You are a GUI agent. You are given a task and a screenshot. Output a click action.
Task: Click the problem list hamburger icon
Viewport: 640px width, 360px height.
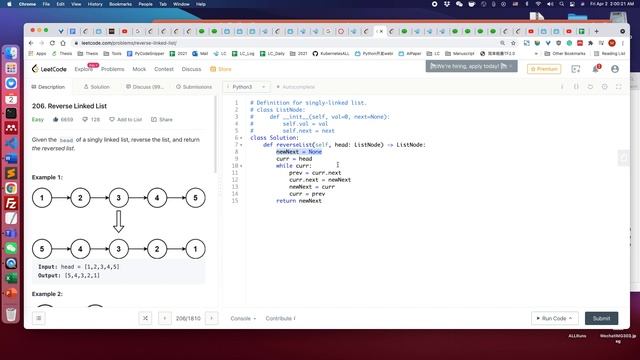click(x=39, y=318)
